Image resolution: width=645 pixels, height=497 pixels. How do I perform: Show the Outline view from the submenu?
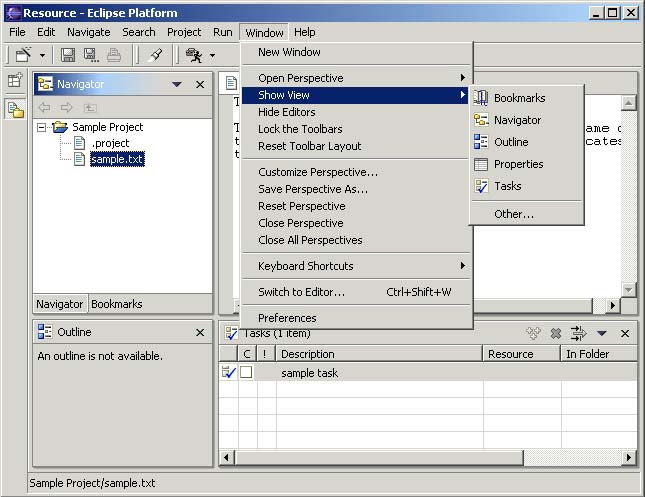click(526, 142)
